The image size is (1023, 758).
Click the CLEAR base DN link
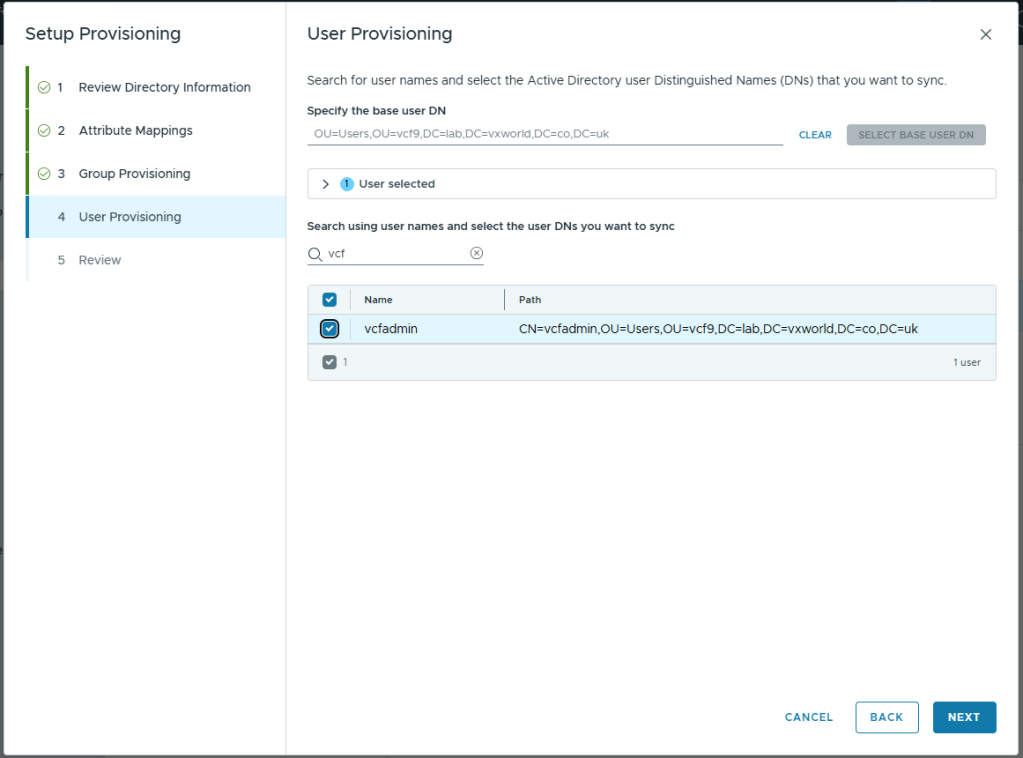click(x=815, y=135)
